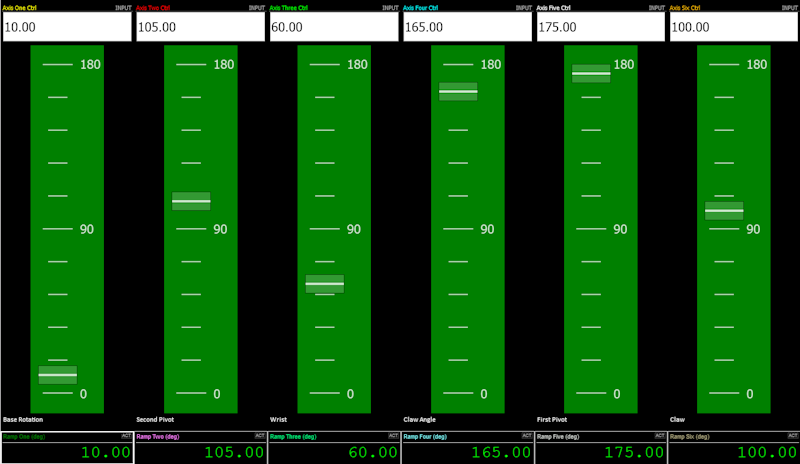Click the Ramp Four (deg) readout 165.00
Screen dimensions: 800x464
501,452
